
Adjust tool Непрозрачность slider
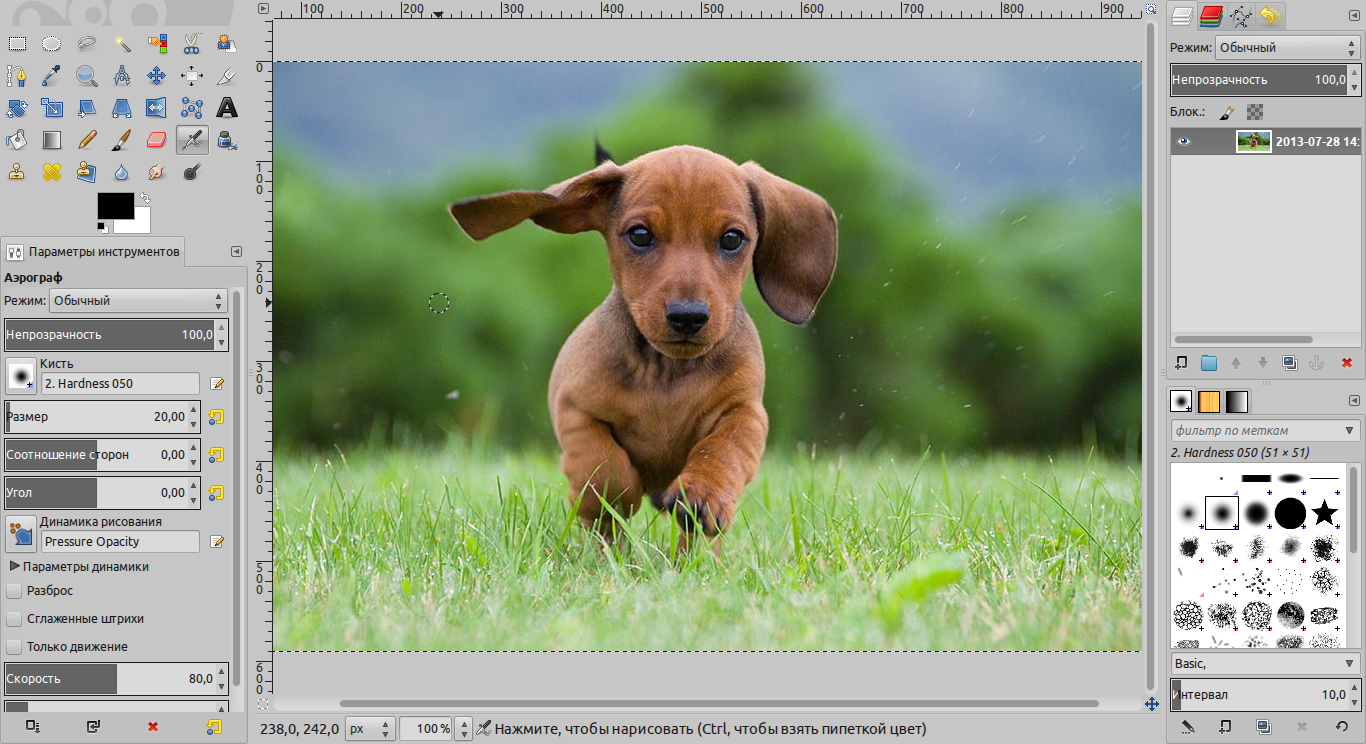point(116,335)
